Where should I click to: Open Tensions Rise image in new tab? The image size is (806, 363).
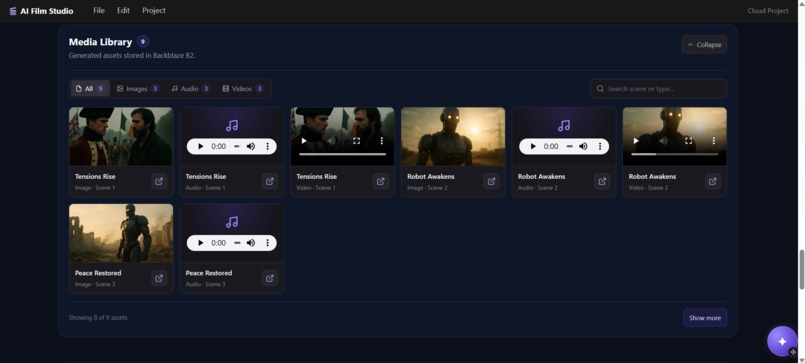159,181
